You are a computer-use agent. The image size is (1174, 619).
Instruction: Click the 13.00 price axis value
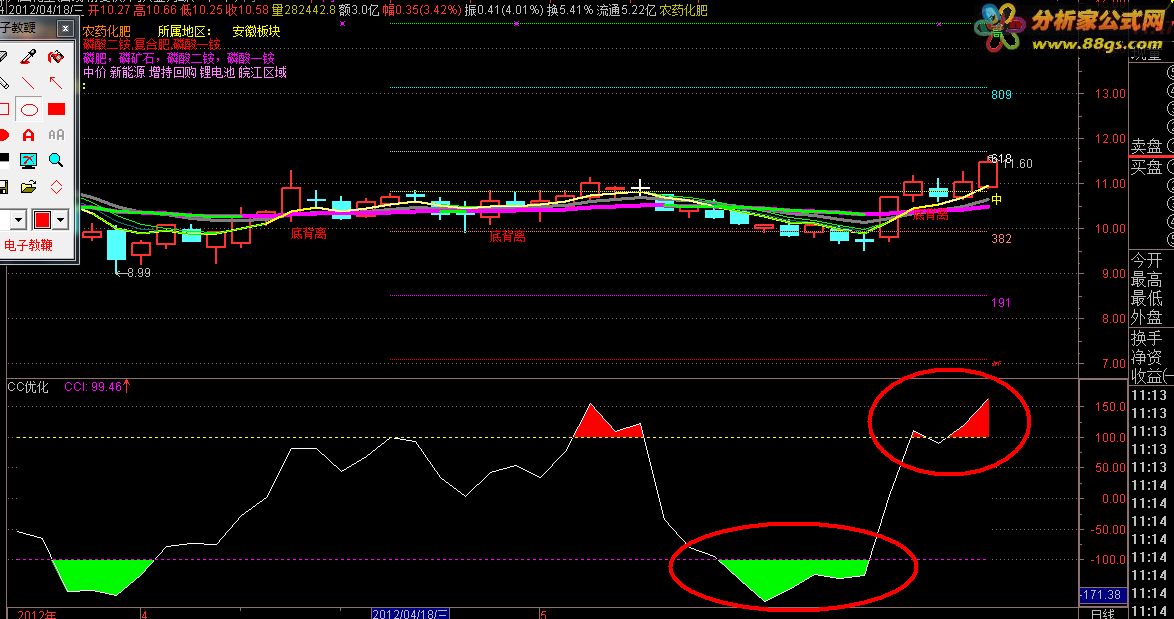[x=1110, y=94]
